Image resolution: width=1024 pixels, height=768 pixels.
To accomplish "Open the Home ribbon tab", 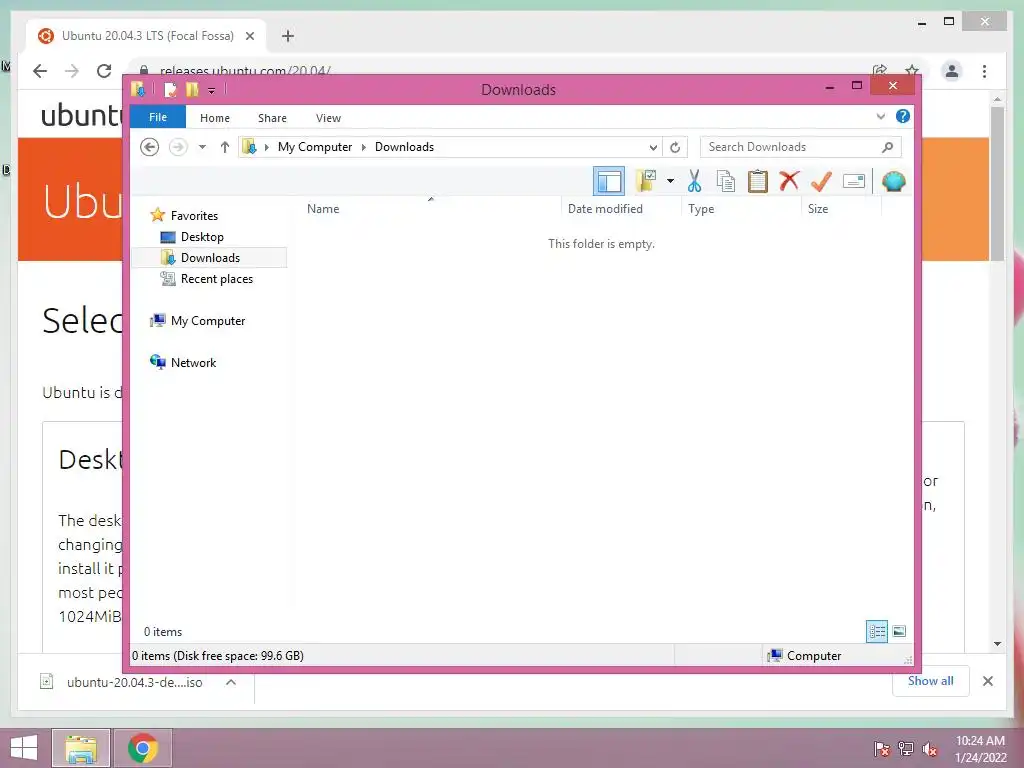I will click(215, 118).
